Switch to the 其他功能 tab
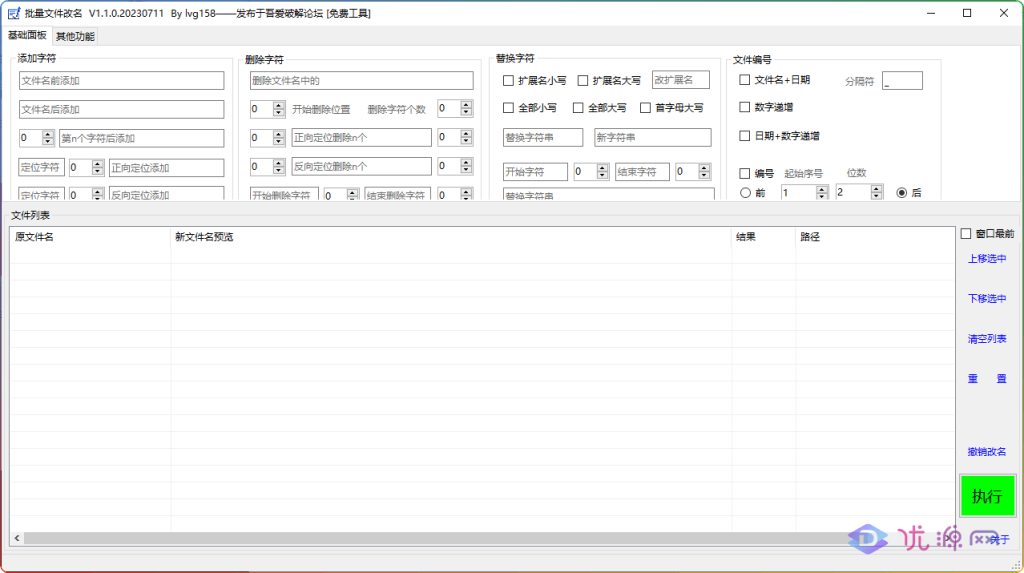 pos(75,37)
